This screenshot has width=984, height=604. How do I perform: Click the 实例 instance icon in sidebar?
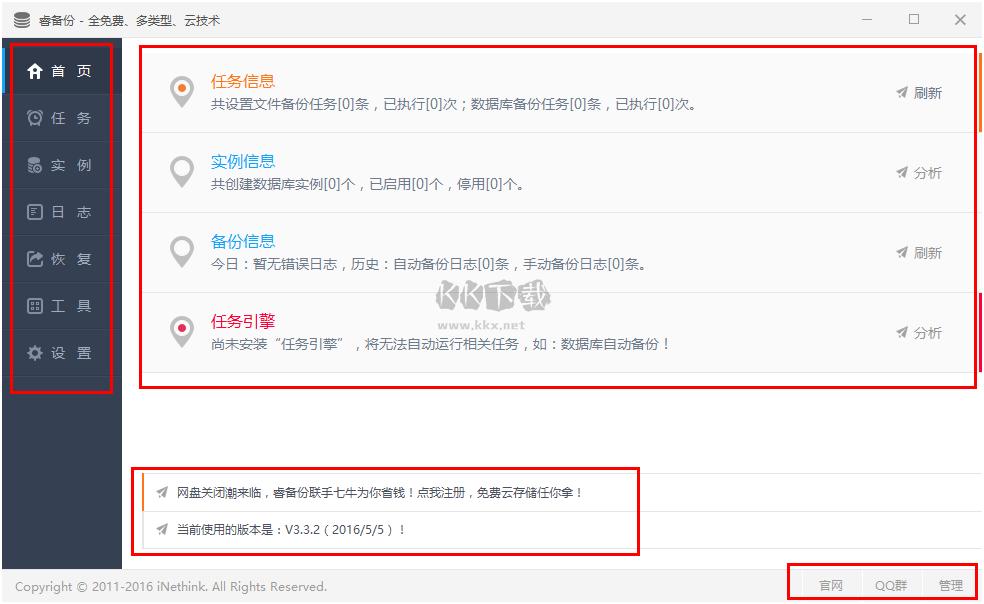point(35,164)
